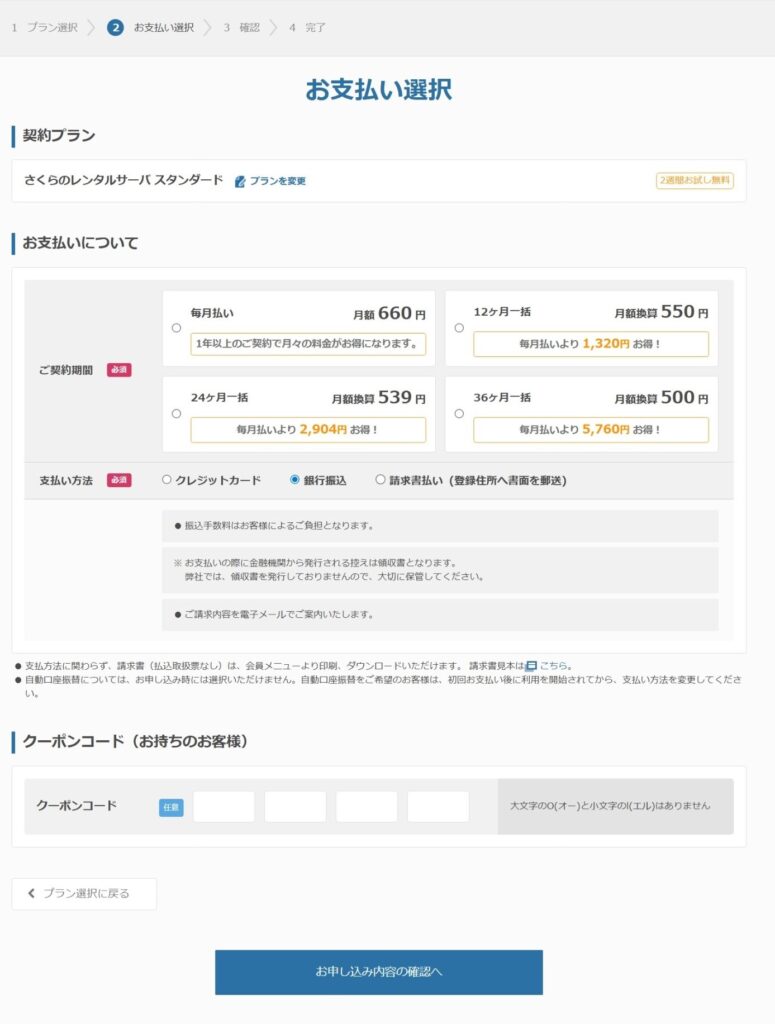Click the first coupon code input box
The image size is (775, 1024).
(x=223, y=806)
